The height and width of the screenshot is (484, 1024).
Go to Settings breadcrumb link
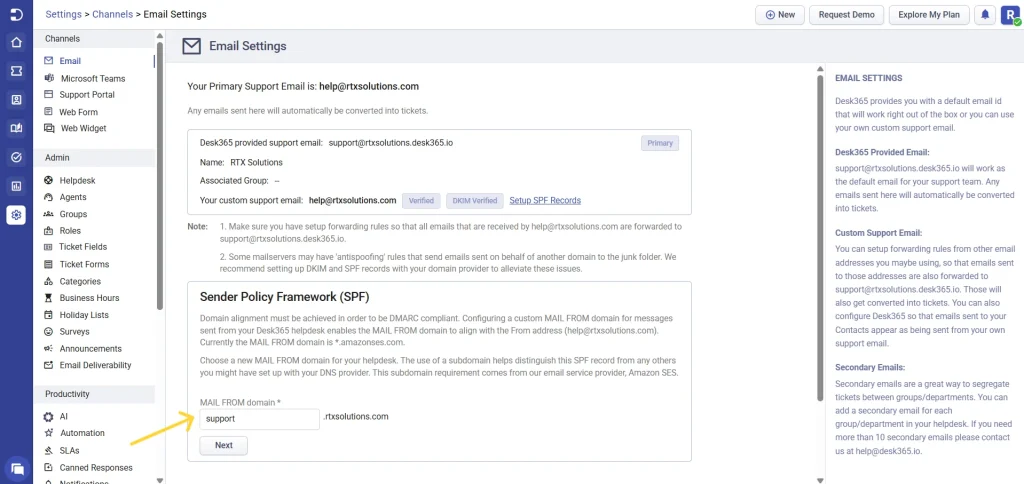pos(63,14)
